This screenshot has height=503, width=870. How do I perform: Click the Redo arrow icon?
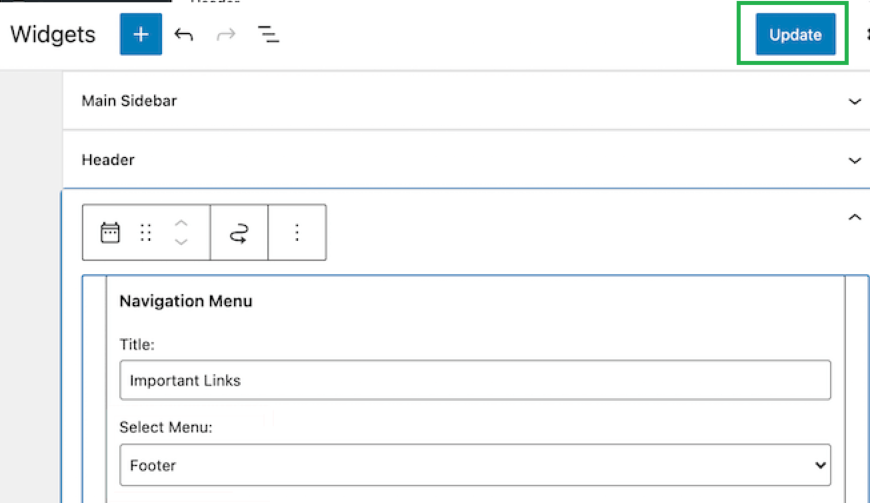click(x=226, y=34)
